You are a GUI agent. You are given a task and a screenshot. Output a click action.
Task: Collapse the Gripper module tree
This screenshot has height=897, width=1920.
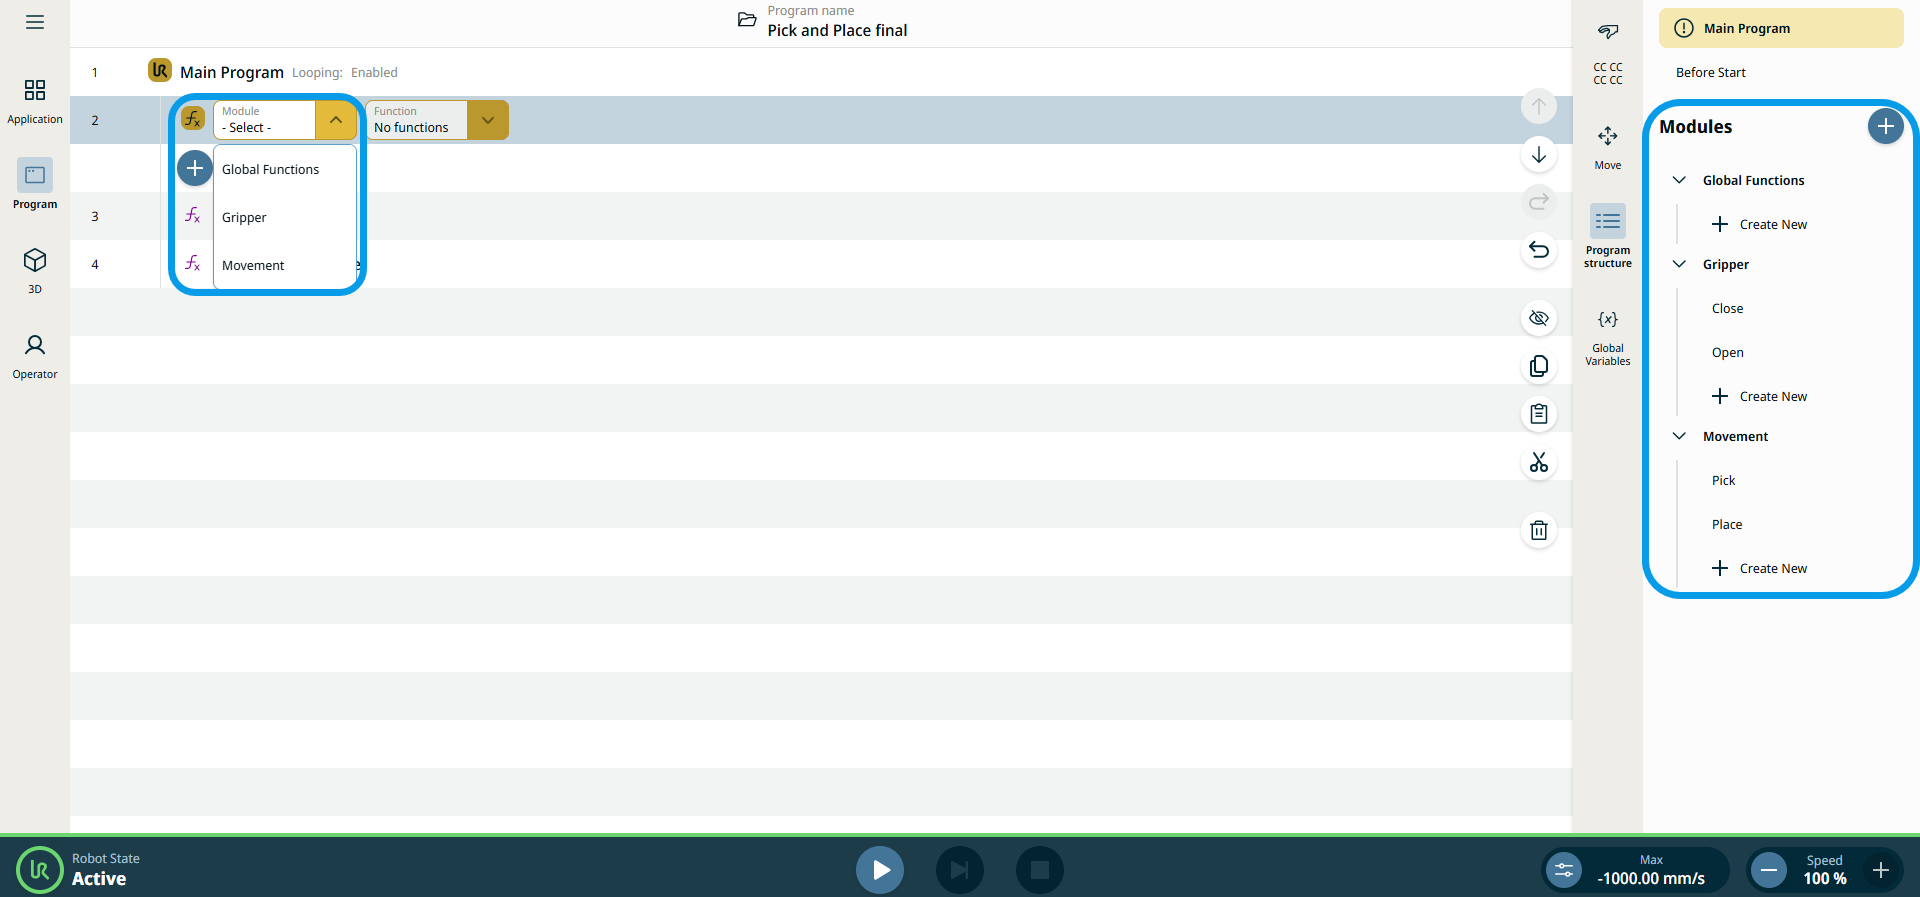pos(1680,265)
